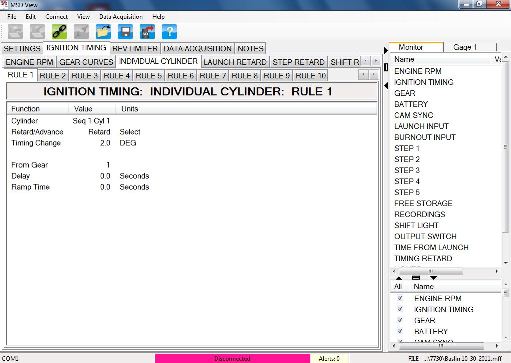This screenshot has width=511, height=363.
Task: Toggle the GEAR checkbox in monitor list
Action: coord(400,320)
